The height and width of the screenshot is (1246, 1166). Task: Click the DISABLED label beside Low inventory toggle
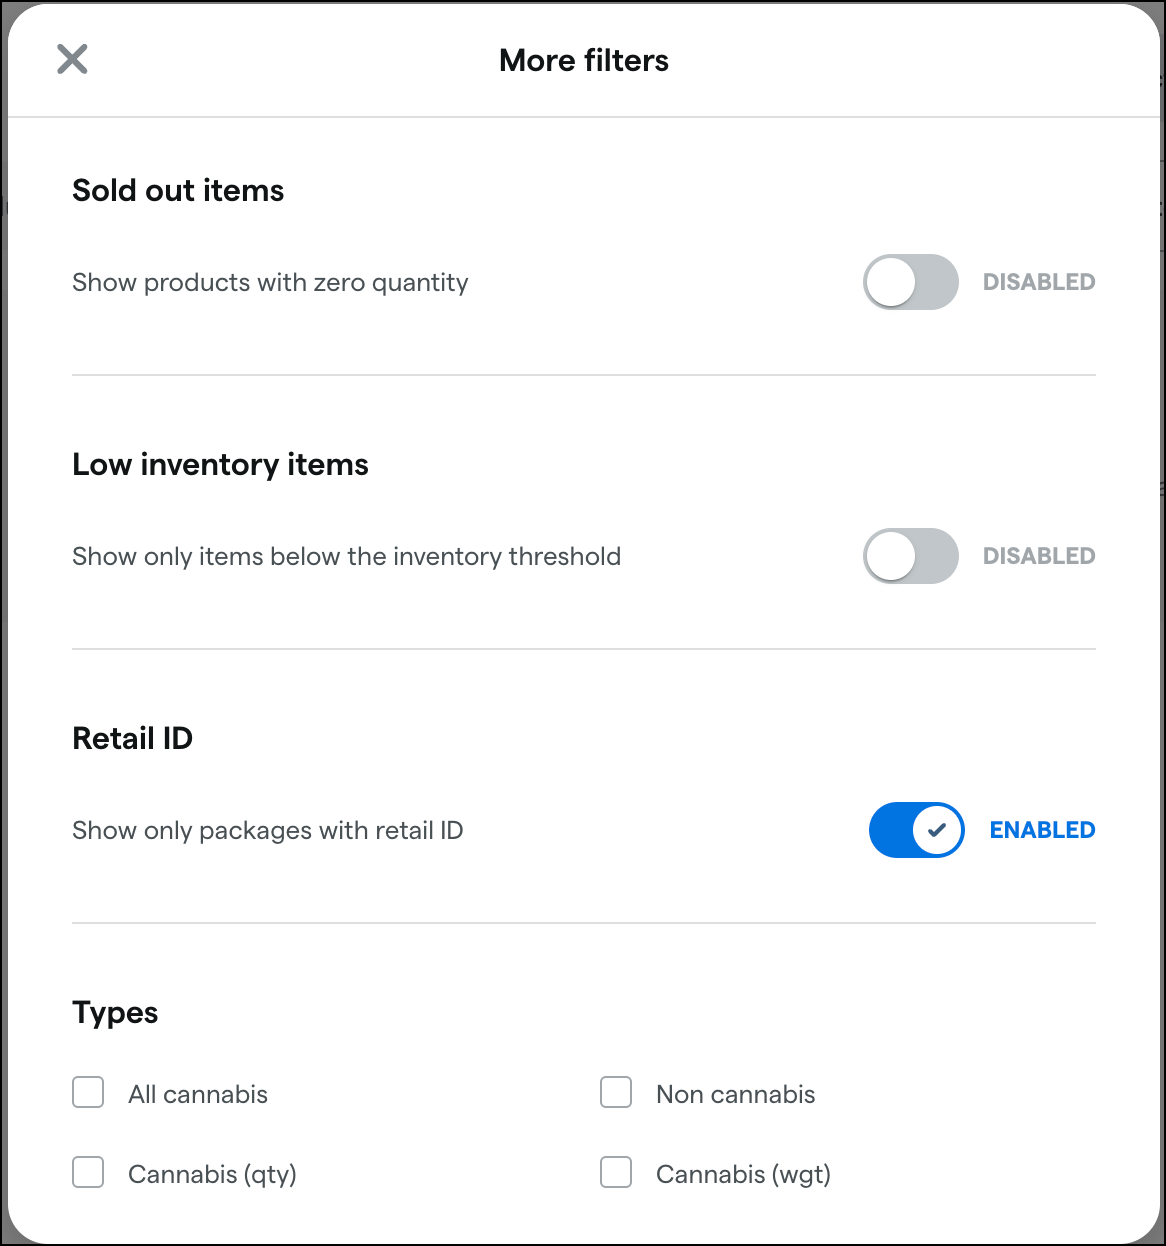click(1039, 556)
